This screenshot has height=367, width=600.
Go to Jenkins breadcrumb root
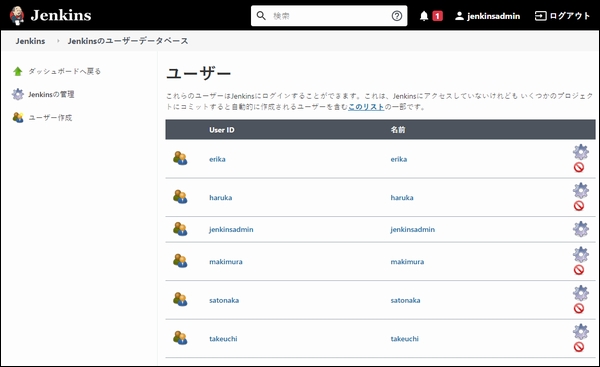pos(30,41)
